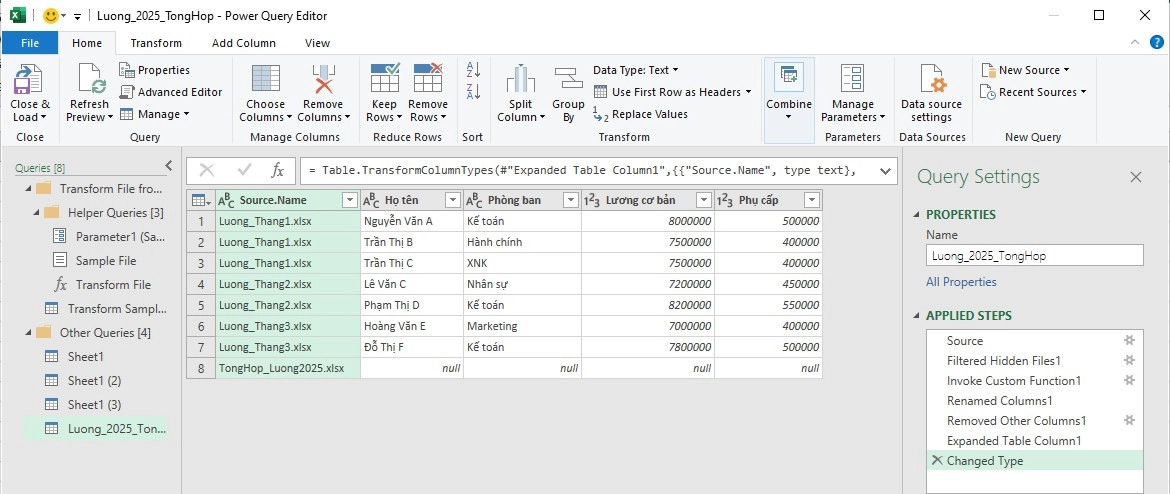1170x494 pixels.
Task: Open gear for Invoke Custom Function1 step
Action: (1129, 381)
